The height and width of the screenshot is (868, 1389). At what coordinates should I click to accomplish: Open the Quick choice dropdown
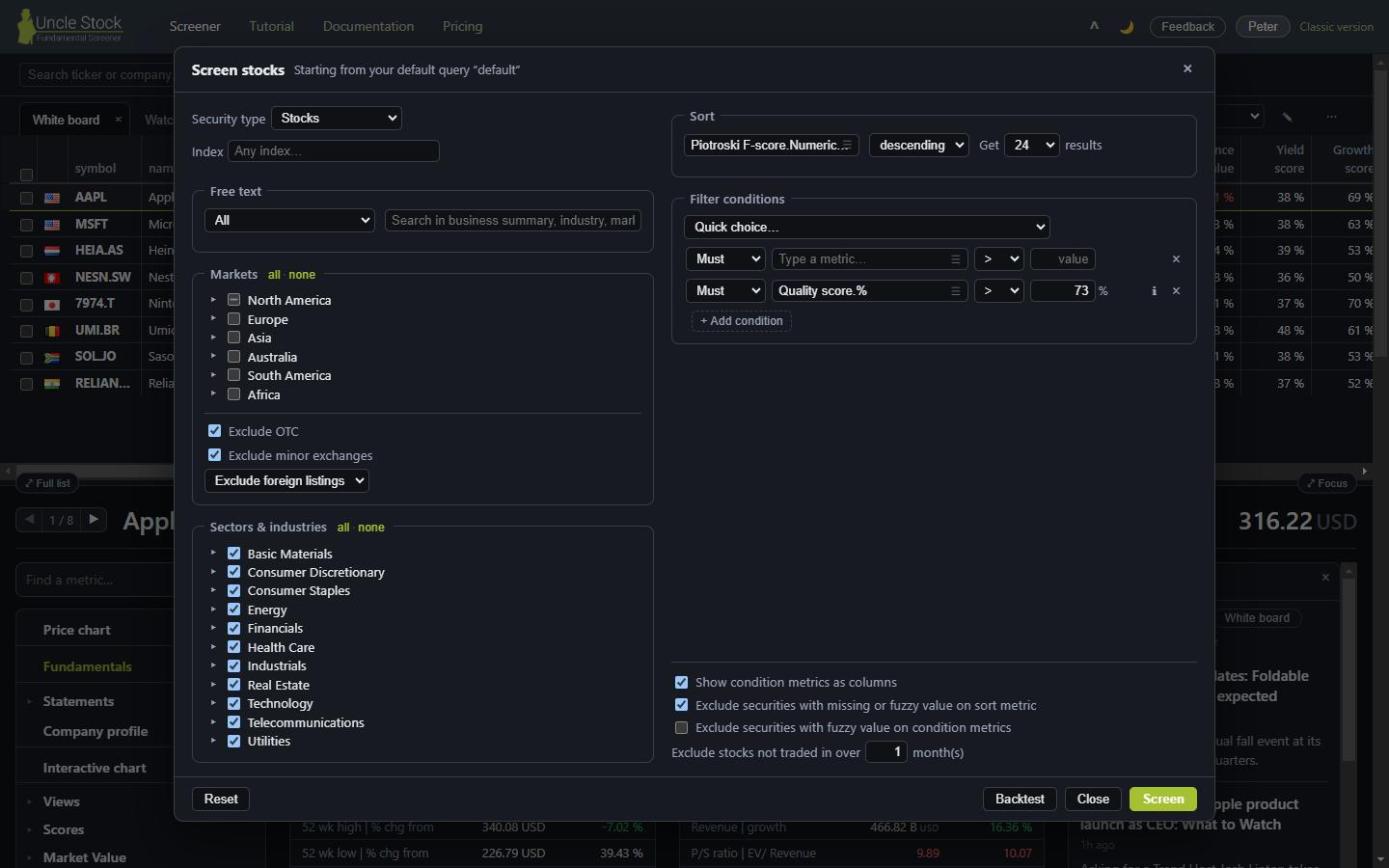[867, 227]
